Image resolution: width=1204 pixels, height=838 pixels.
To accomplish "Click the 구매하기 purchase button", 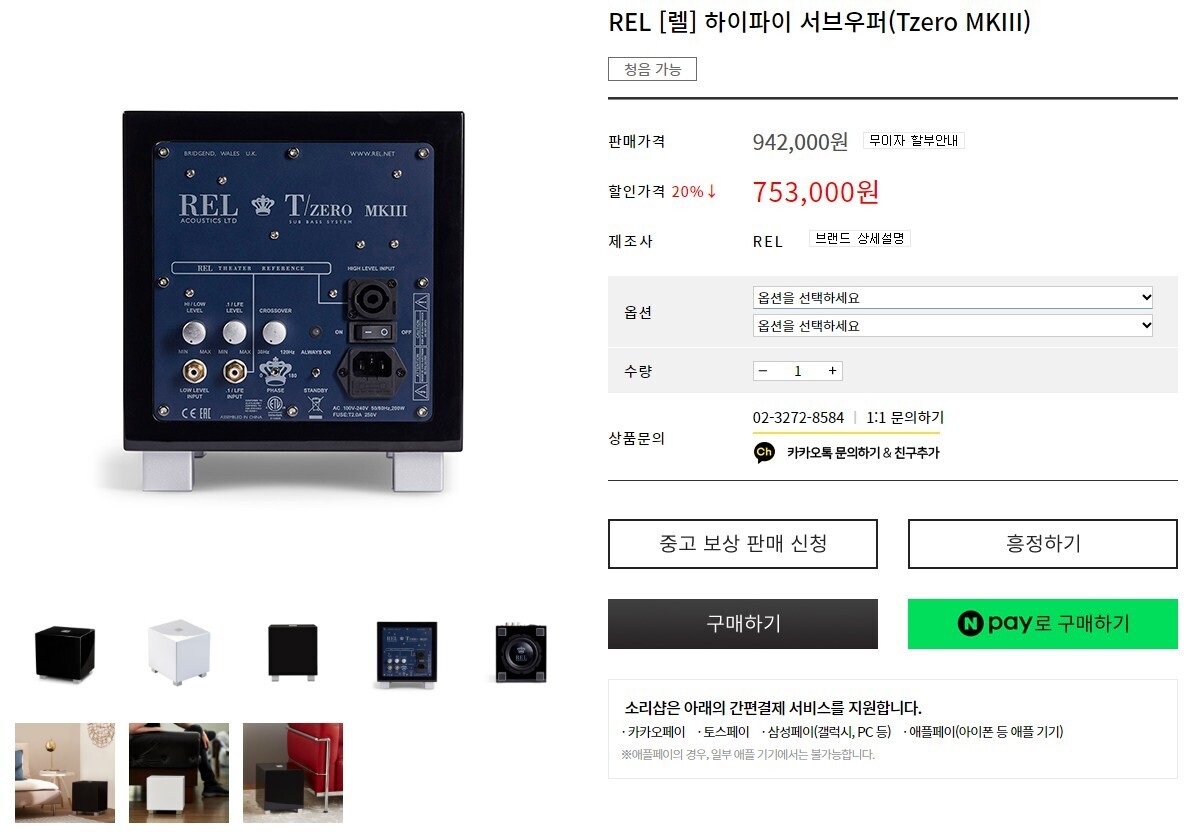I will tap(743, 624).
